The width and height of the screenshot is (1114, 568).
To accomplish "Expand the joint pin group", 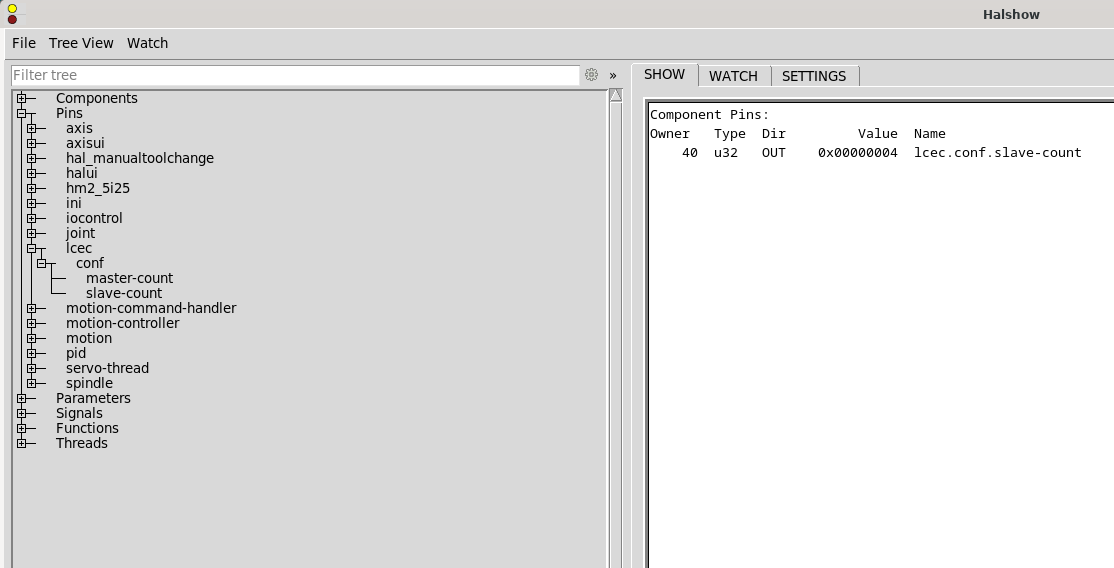I will click(31, 233).
